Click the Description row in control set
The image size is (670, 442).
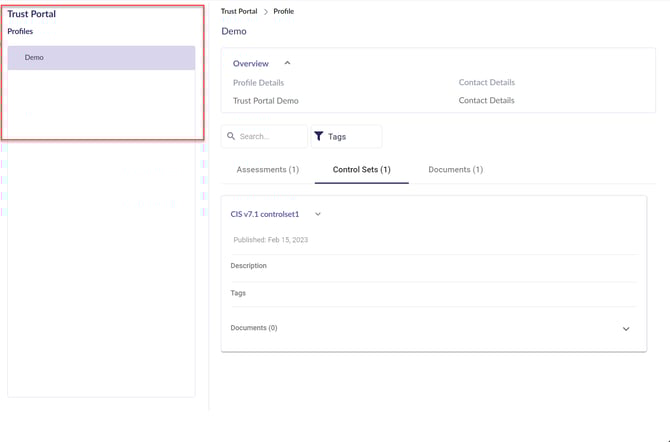[249, 266]
